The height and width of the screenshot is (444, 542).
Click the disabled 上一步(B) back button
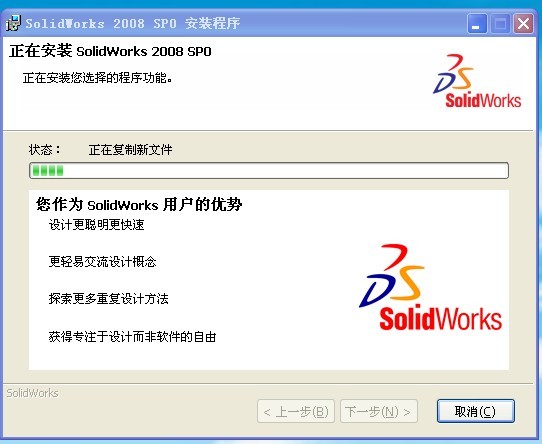tap(296, 411)
